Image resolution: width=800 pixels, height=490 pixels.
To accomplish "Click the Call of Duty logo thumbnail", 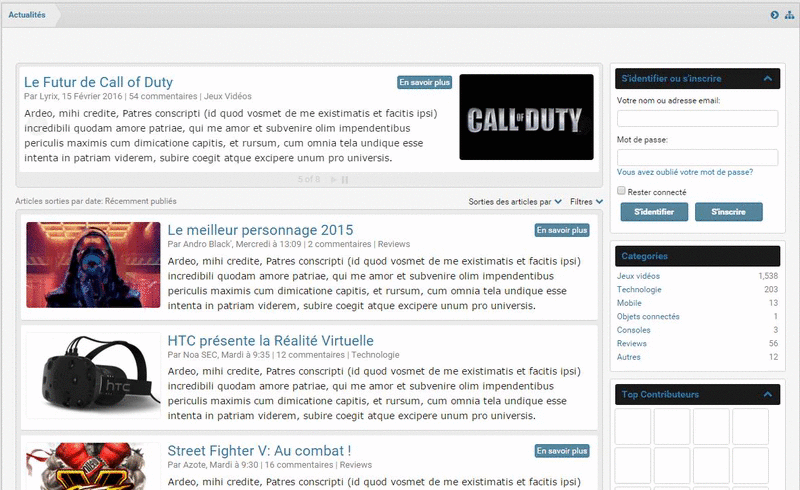I will (526, 117).
